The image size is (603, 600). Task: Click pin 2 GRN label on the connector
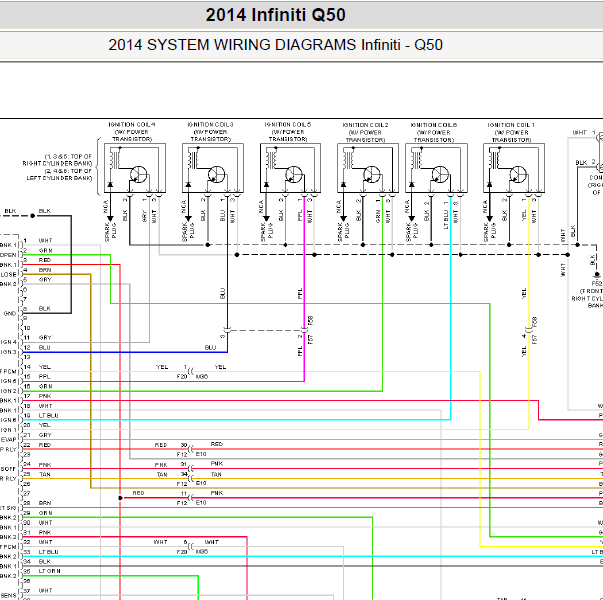pos(45,250)
